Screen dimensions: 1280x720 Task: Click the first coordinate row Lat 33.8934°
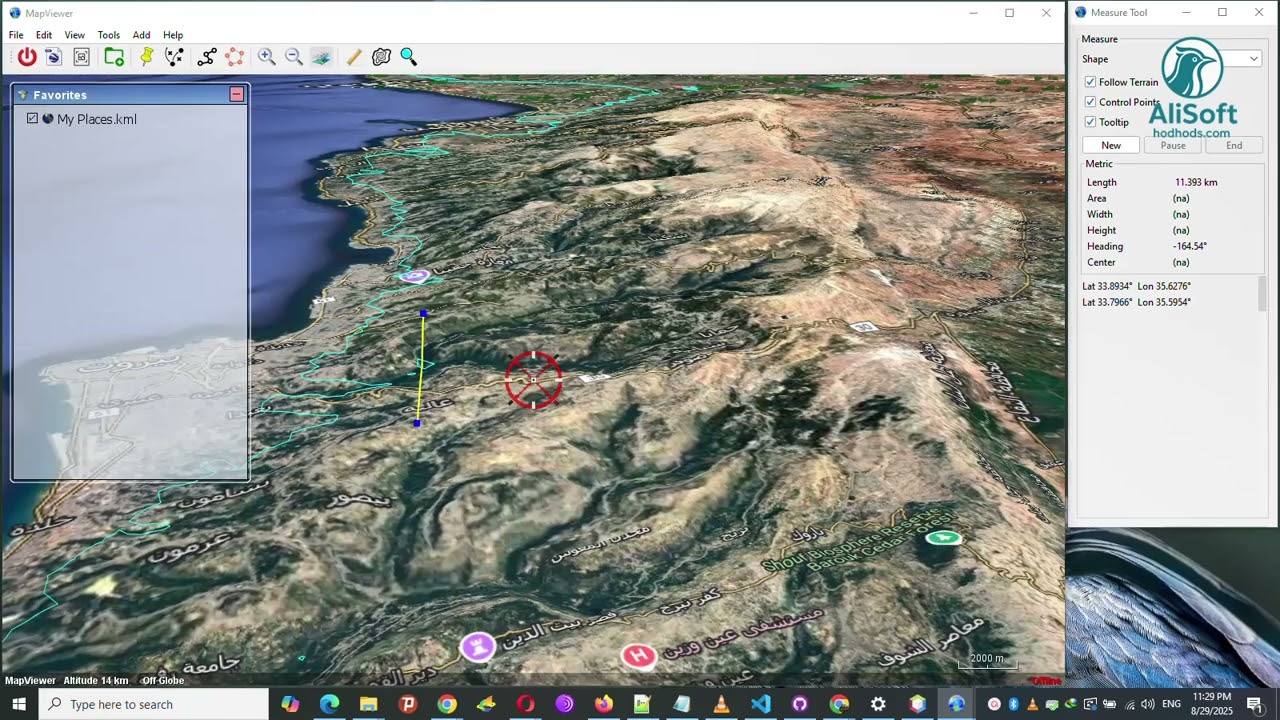[x=1137, y=286]
